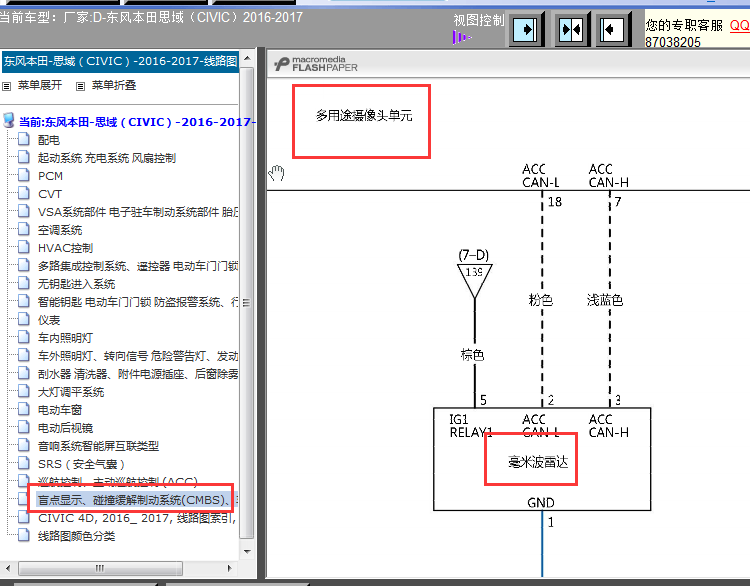
Task: Open 刮水器 清洗器、附件电源插座 entry
Action: point(138,374)
